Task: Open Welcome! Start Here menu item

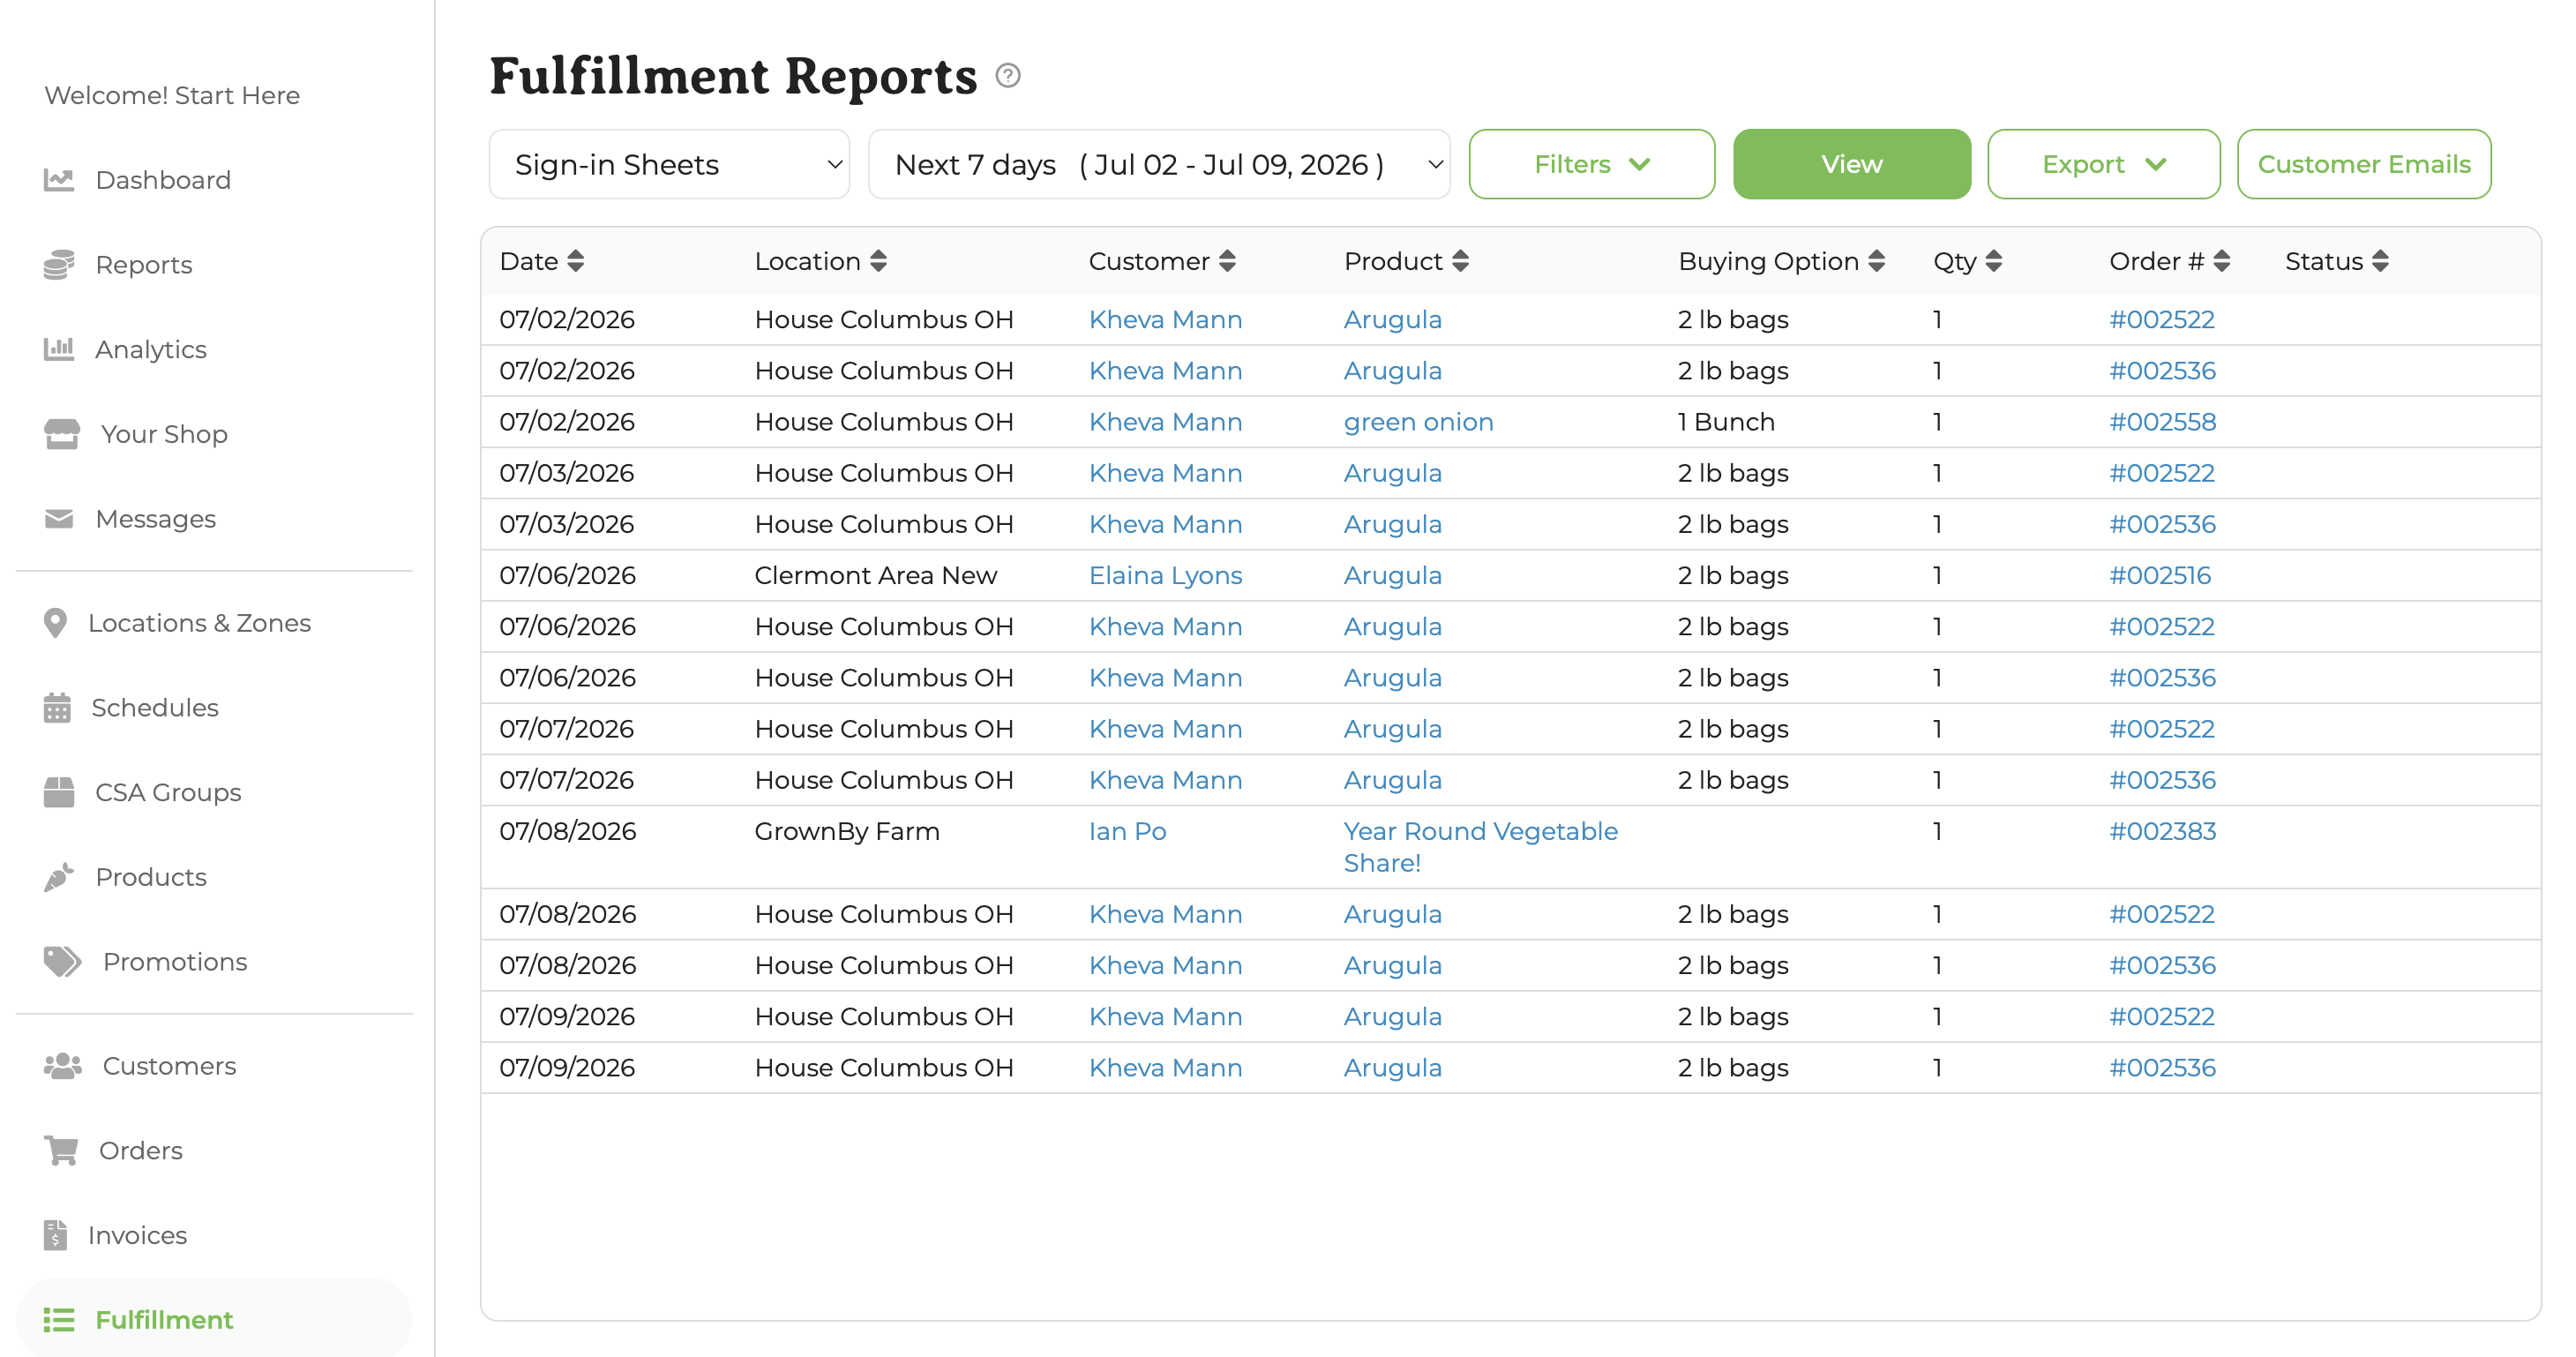Action: tap(172, 95)
